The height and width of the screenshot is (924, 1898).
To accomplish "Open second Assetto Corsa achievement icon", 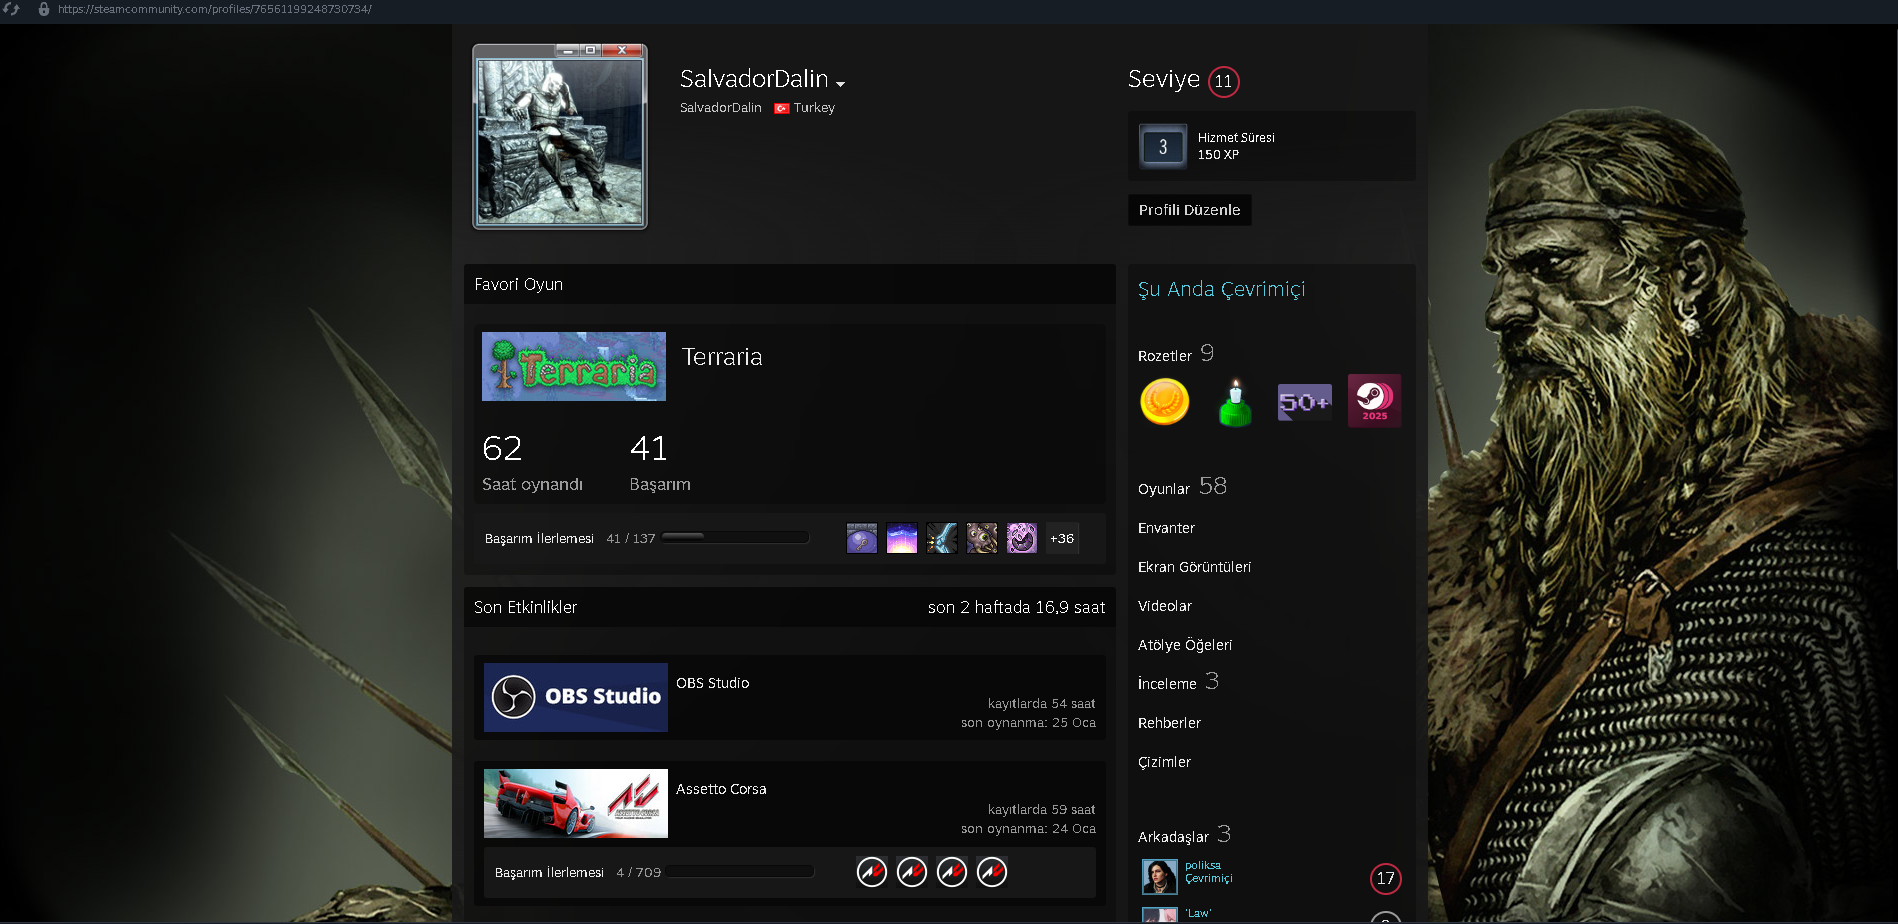I will pos(912,872).
